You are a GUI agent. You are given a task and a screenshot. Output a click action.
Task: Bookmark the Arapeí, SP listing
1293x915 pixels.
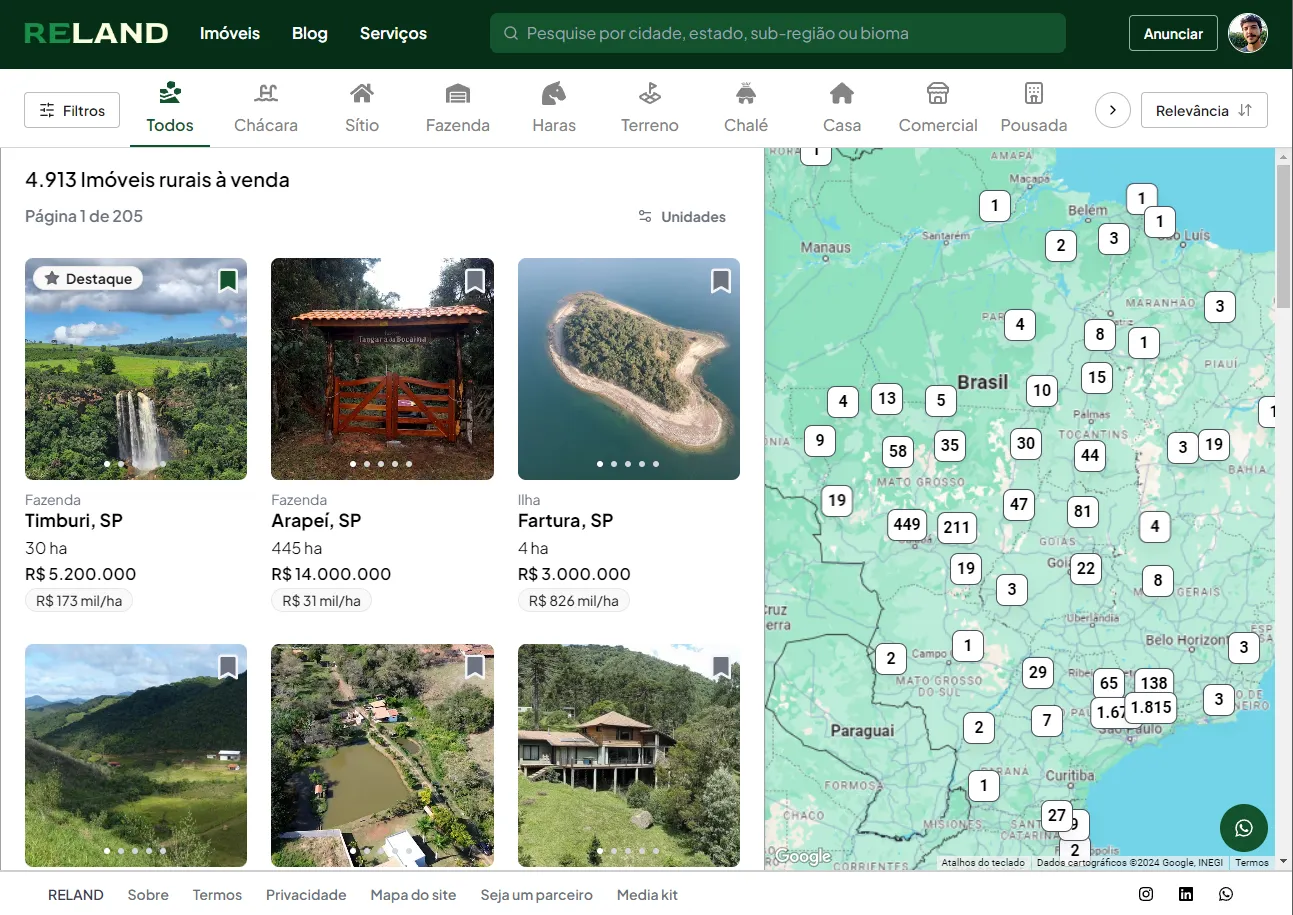(x=475, y=281)
